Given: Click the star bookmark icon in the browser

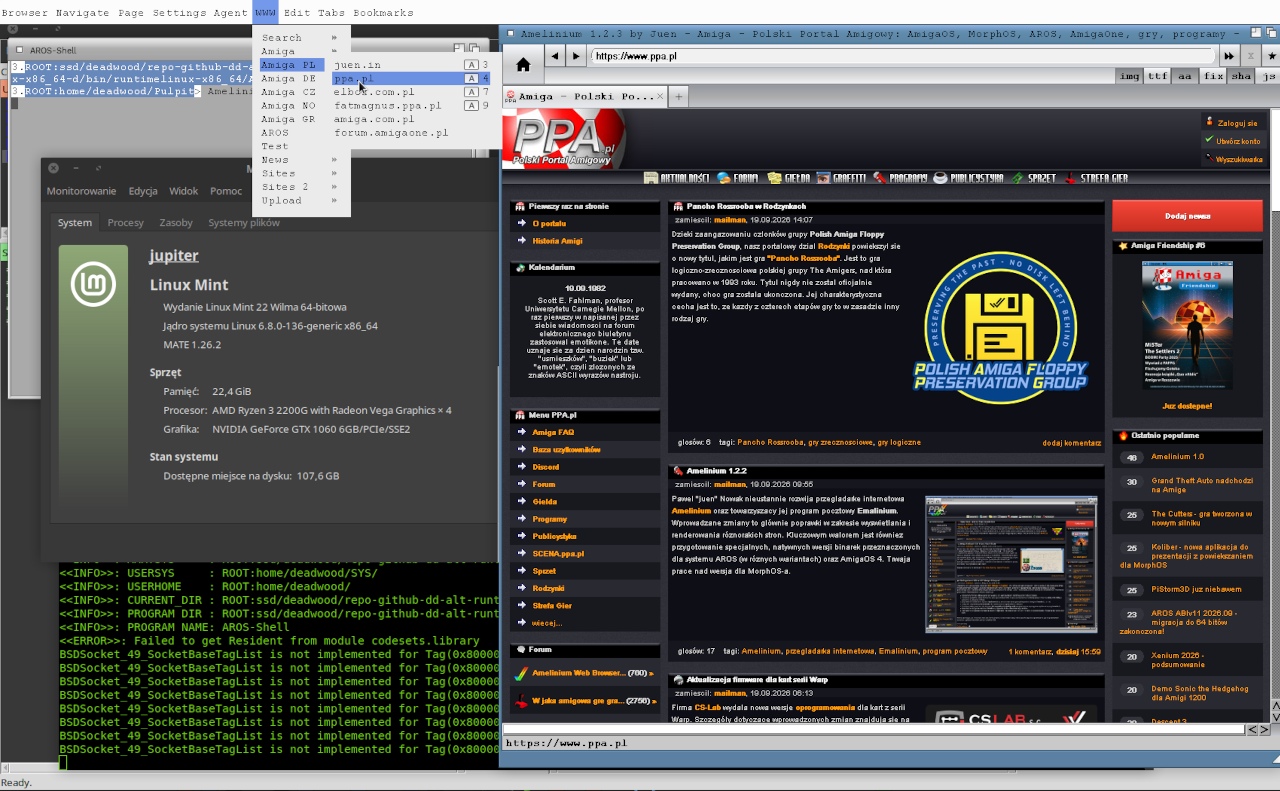Looking at the screenshot, I should click(x=1271, y=56).
